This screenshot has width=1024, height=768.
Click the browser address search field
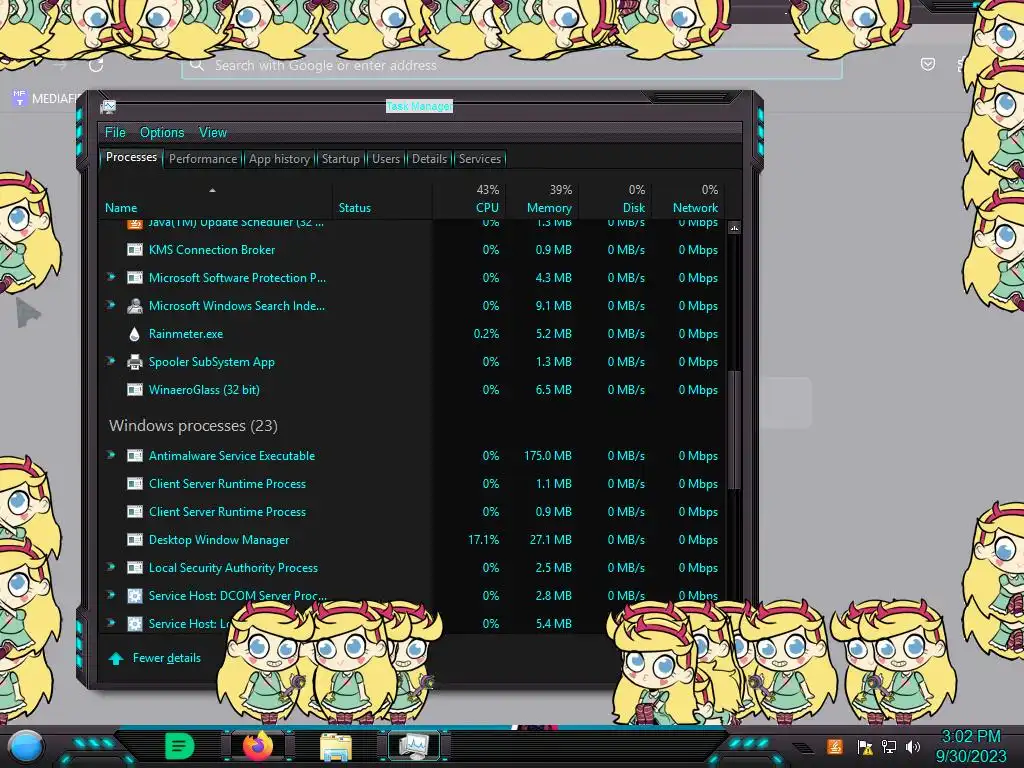click(512, 65)
